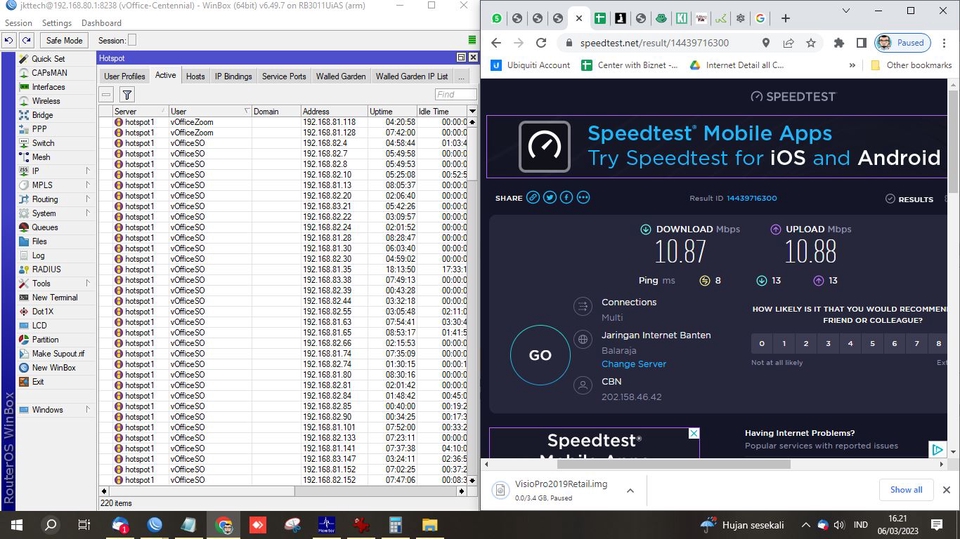960x539 pixels.
Task: Open Log in the sidebar
Action: [38, 255]
